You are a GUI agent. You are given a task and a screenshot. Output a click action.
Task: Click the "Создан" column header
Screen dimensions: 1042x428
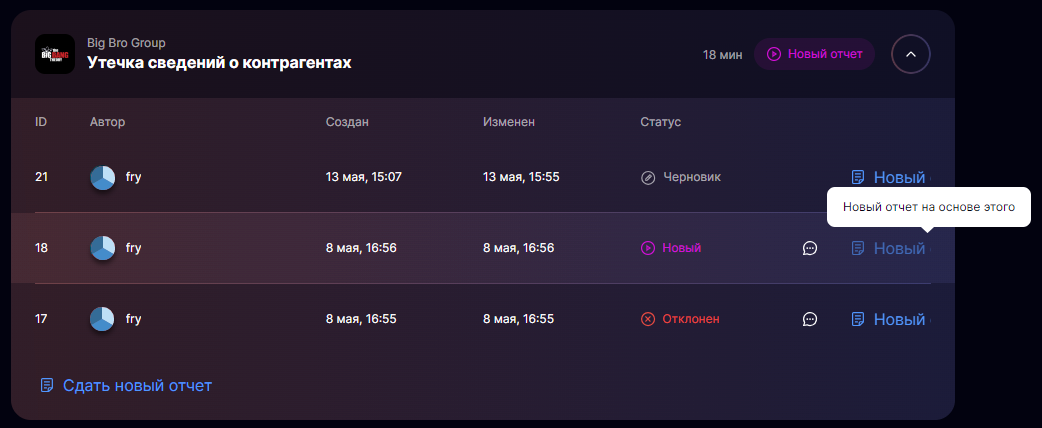(x=347, y=122)
